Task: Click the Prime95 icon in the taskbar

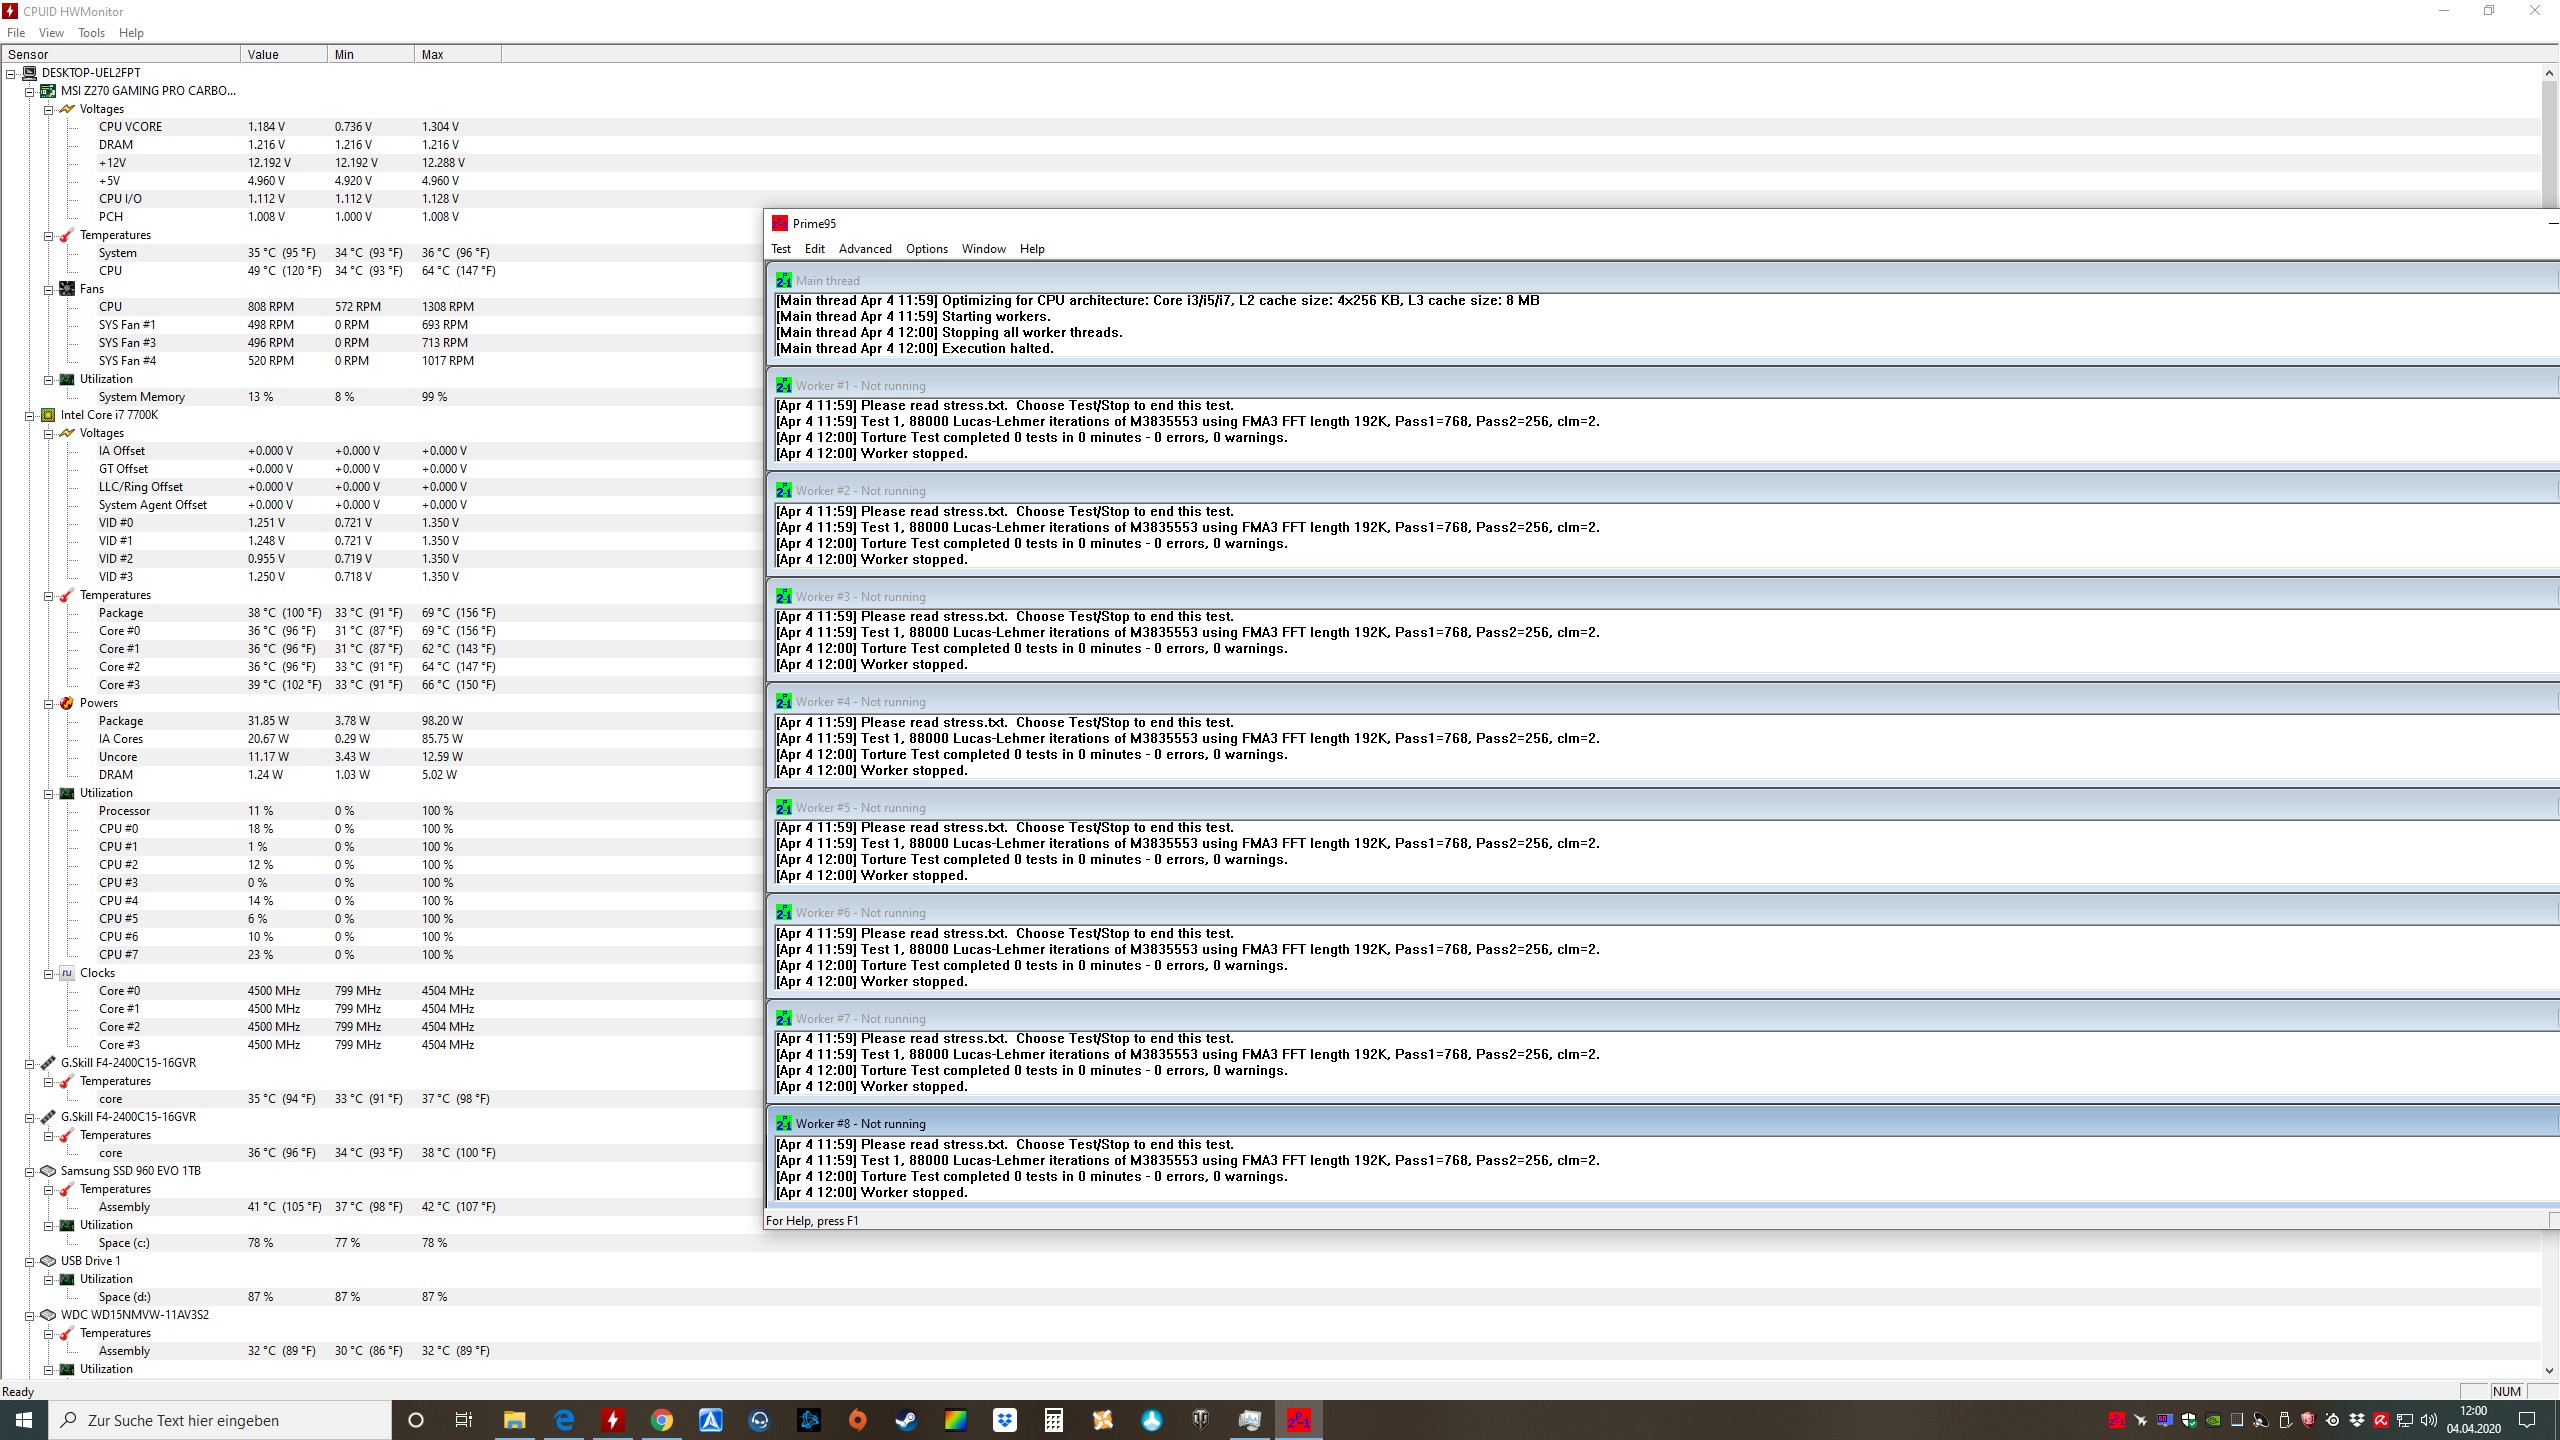Action: pyautogui.click(x=1298, y=1420)
